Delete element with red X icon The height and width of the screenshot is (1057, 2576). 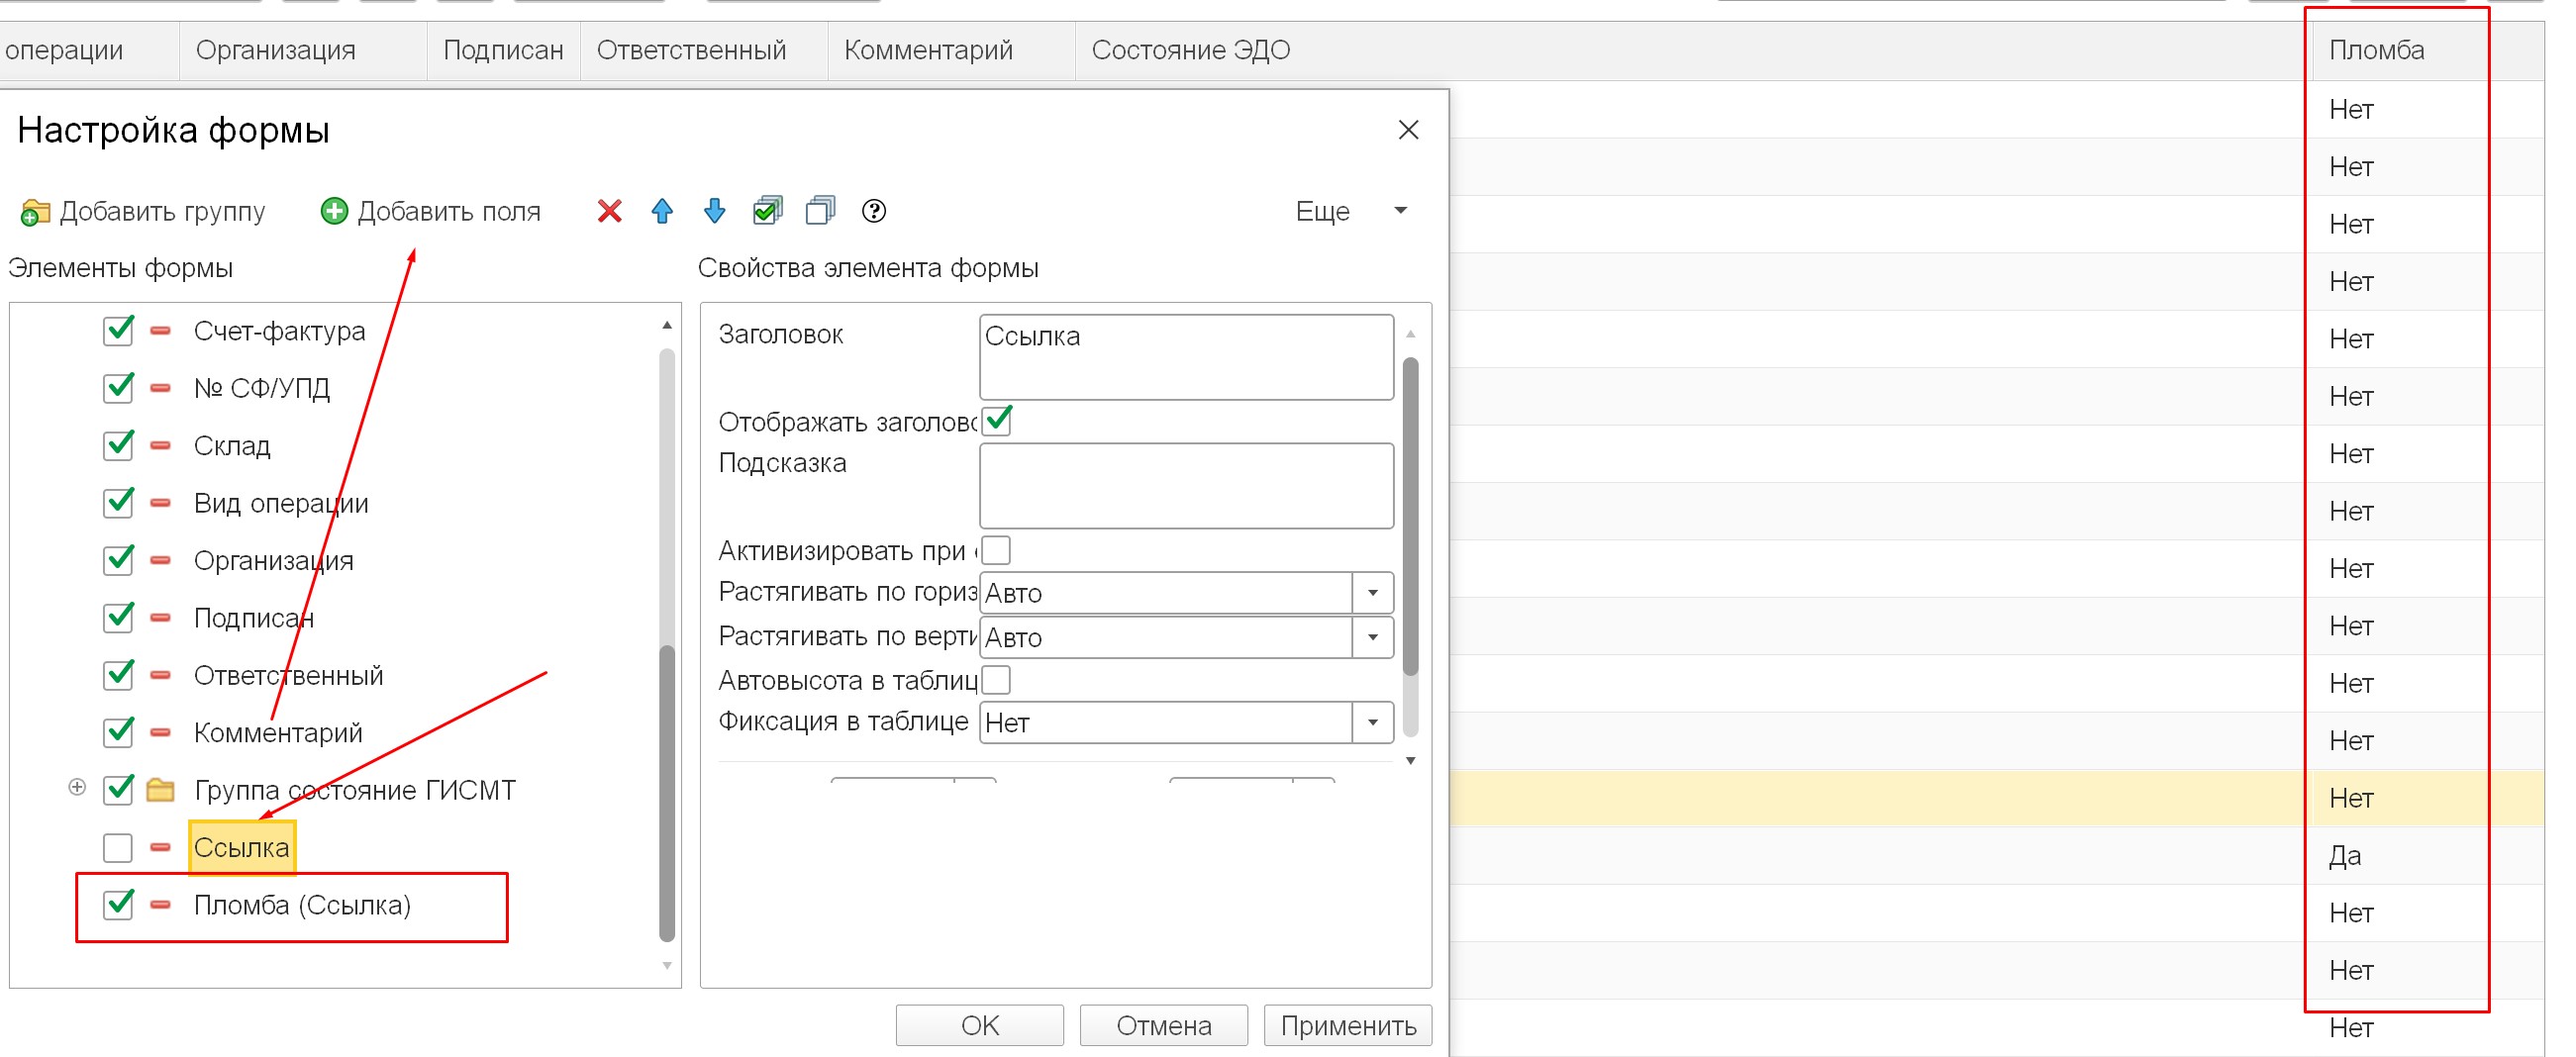pos(609,211)
